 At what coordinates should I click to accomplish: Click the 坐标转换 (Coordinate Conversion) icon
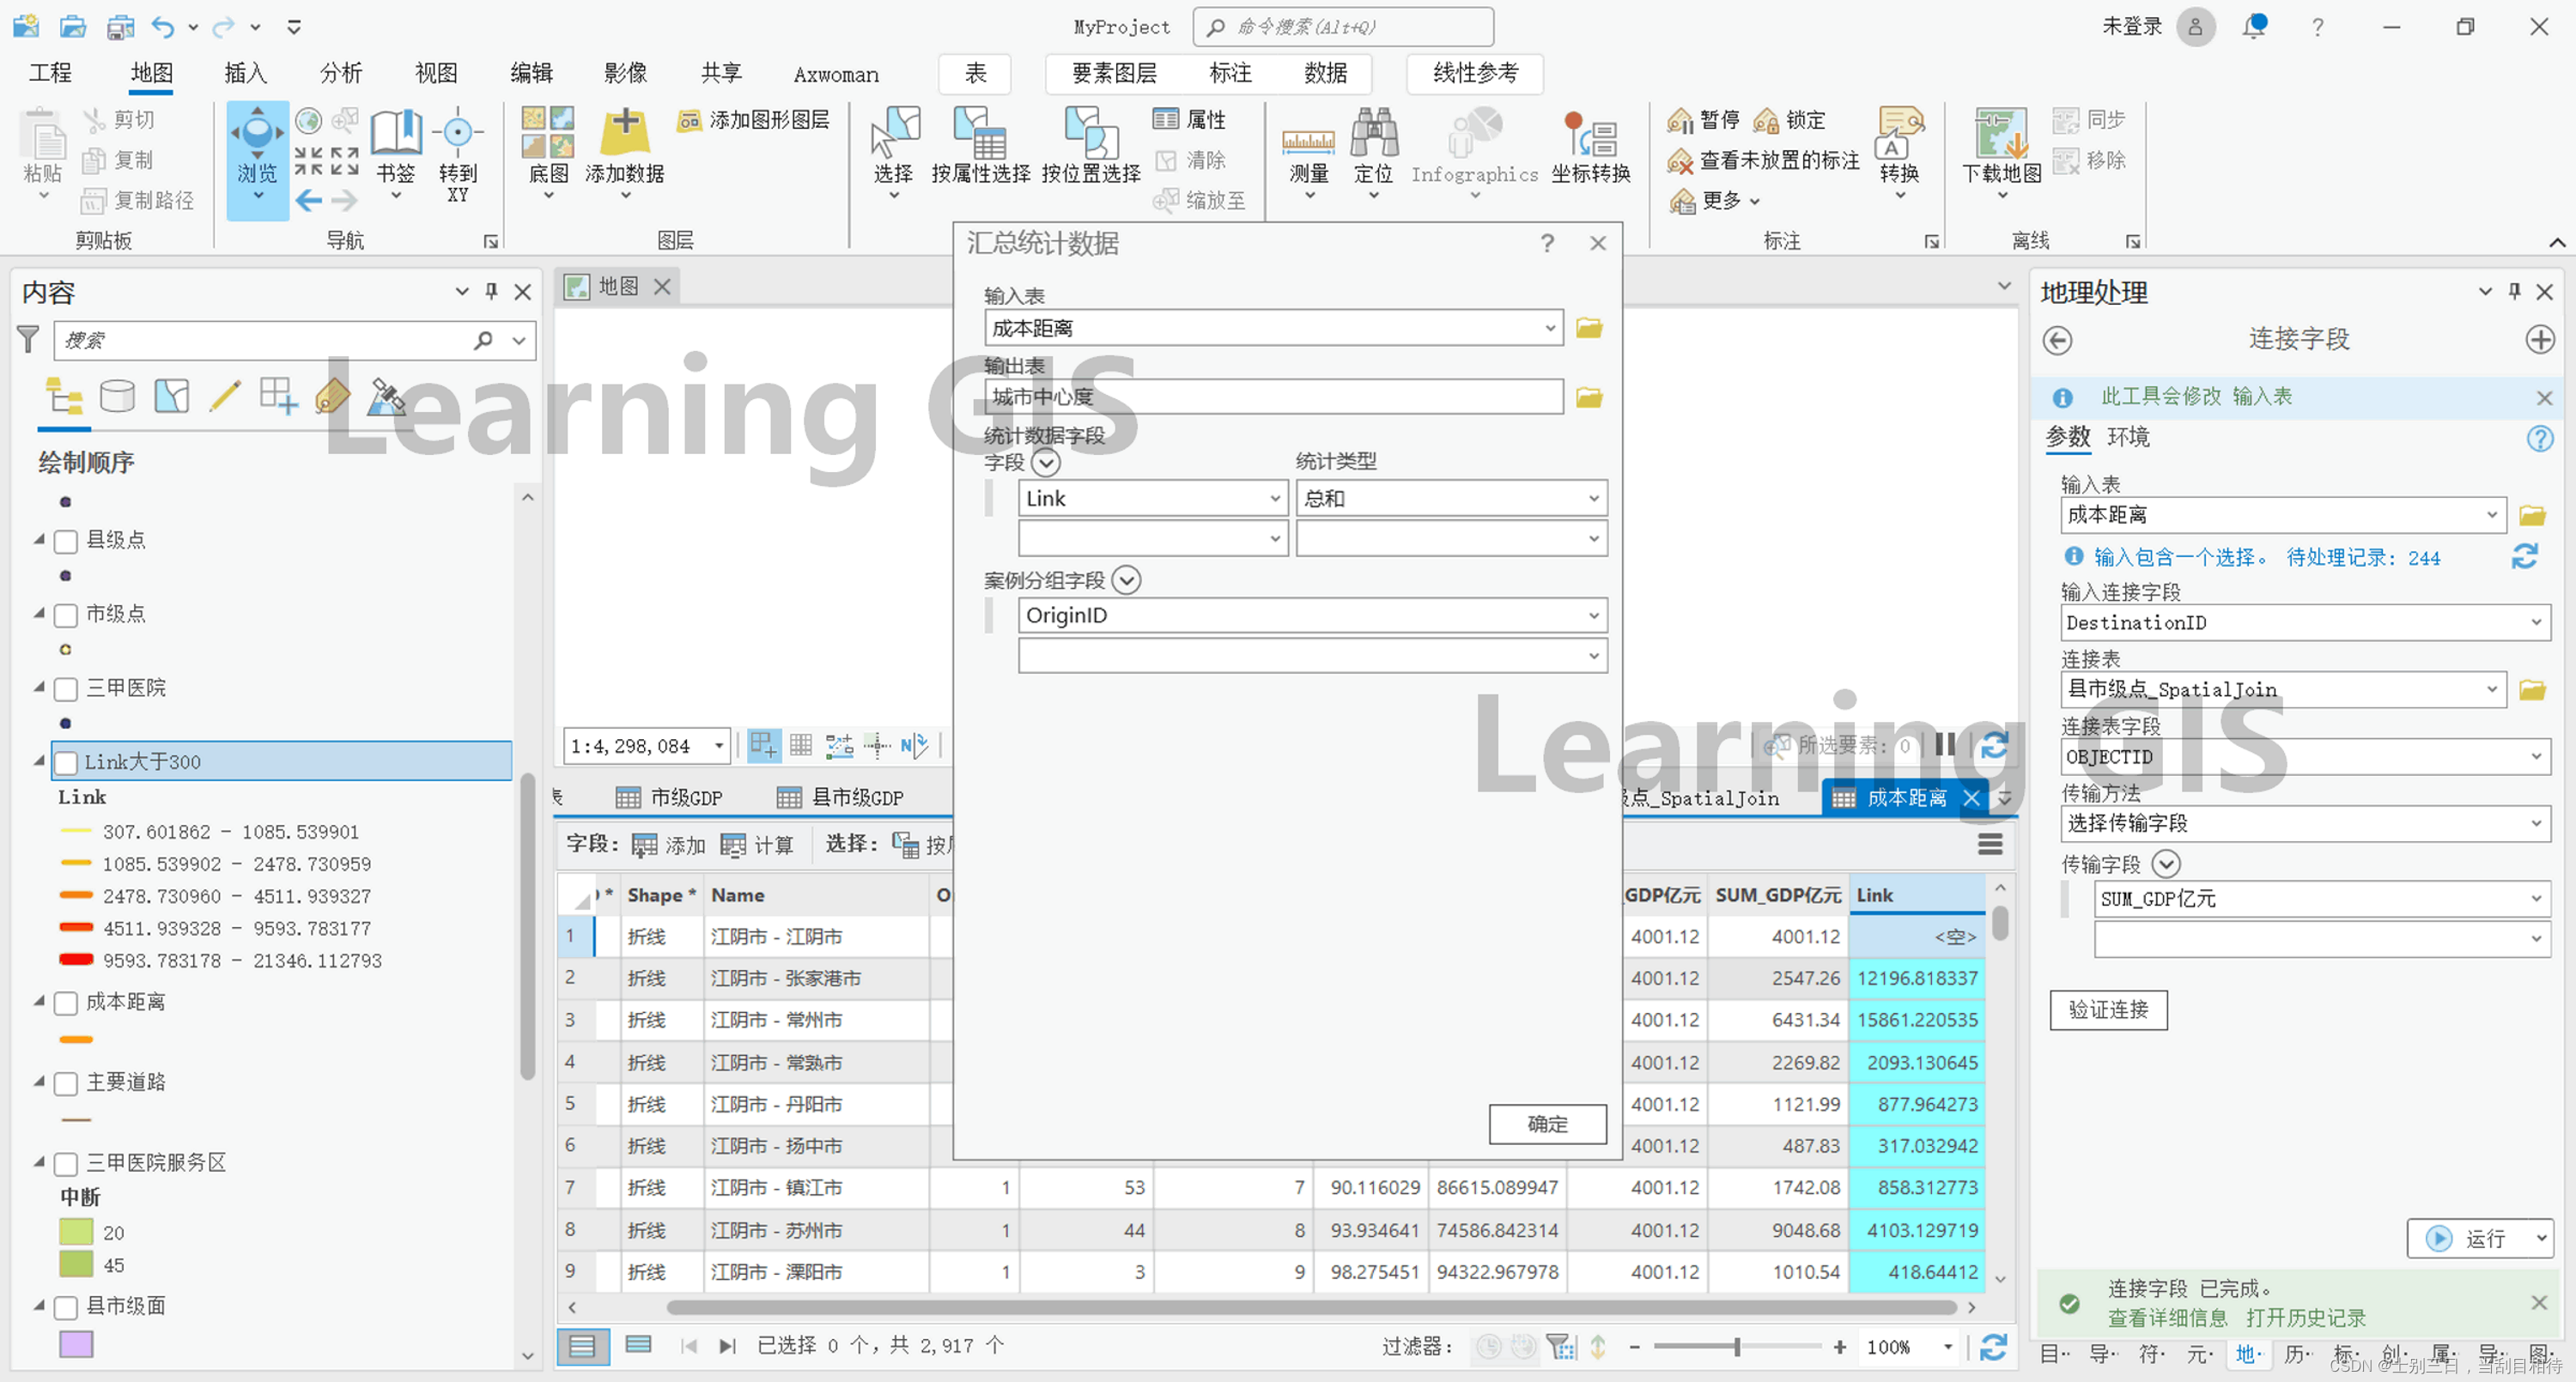1590,135
